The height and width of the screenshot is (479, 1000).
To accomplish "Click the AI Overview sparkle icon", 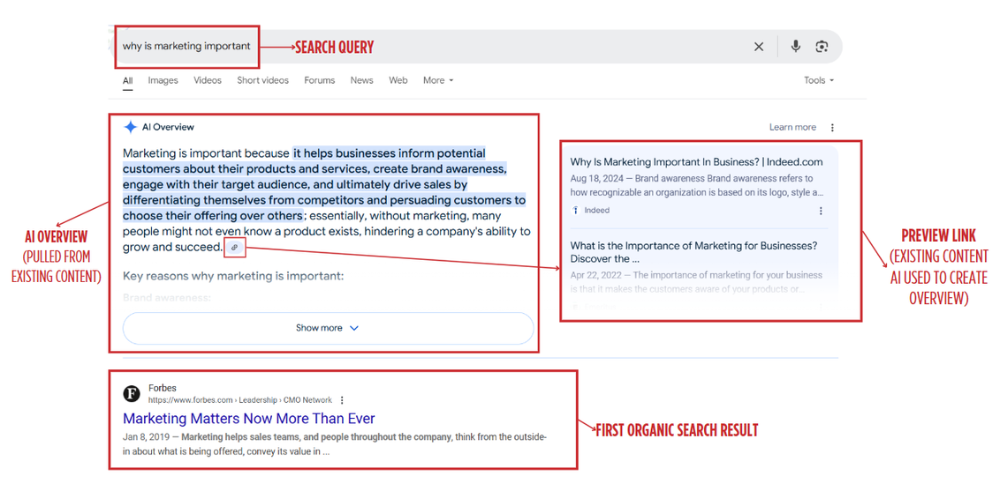I will pyautogui.click(x=130, y=127).
